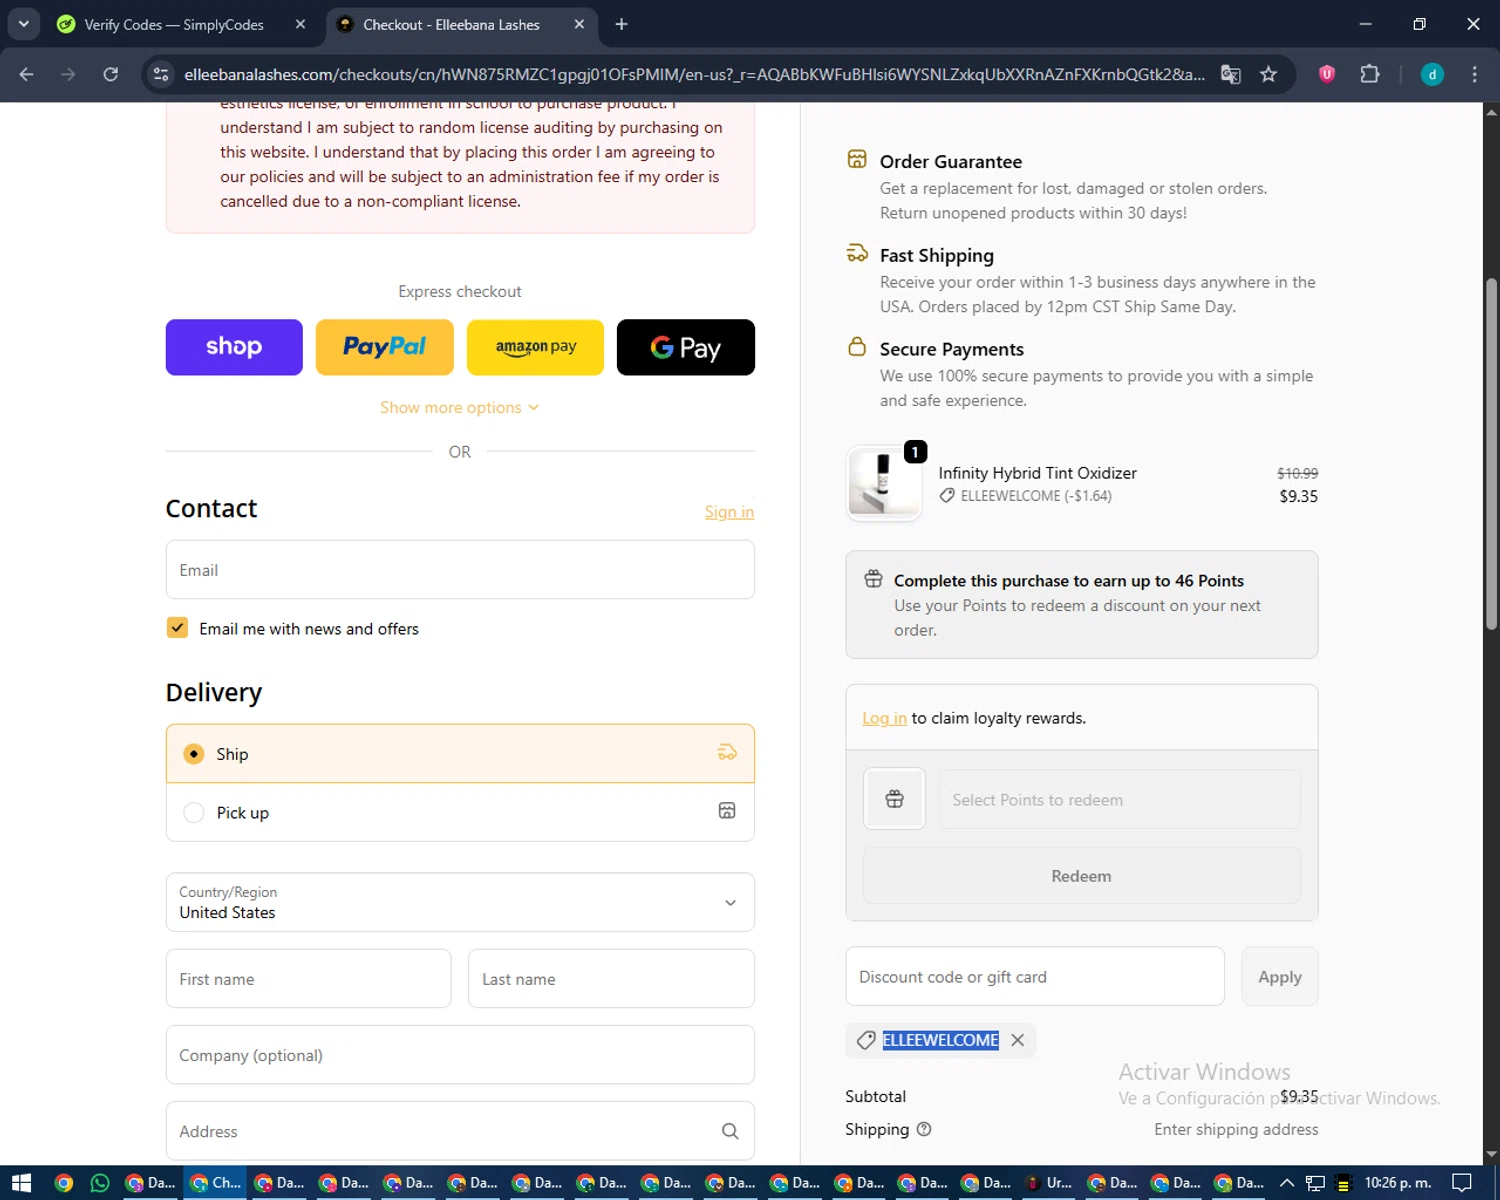Click the Address search magnifier icon
1500x1200 pixels.
pos(730,1131)
